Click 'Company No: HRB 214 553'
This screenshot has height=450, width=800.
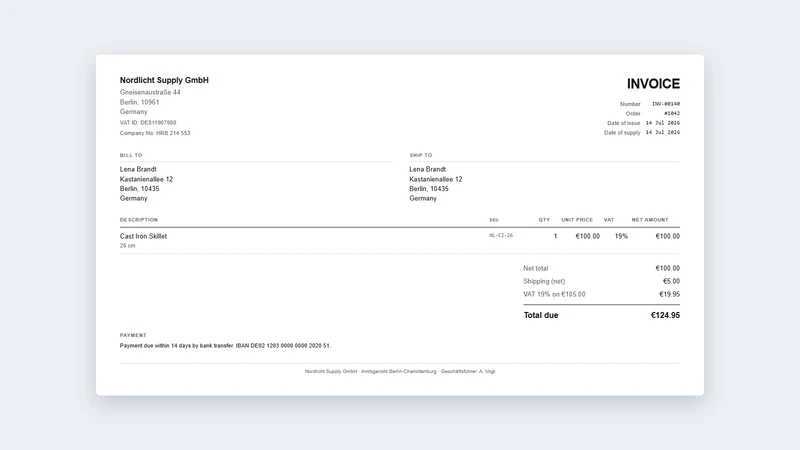pos(155,133)
